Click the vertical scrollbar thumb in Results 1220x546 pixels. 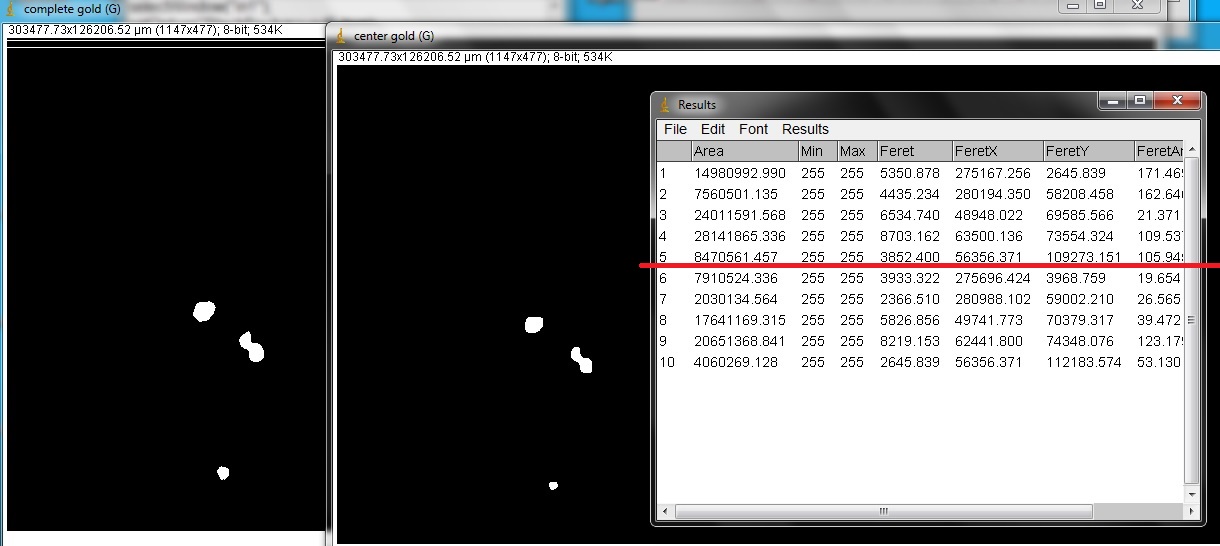(x=1190, y=320)
